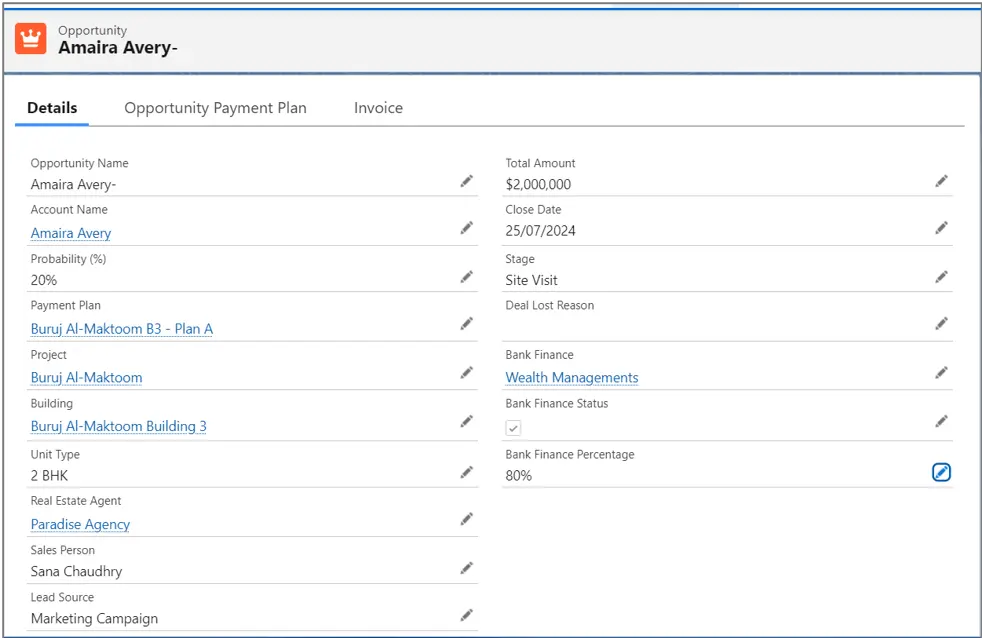Click the $2,000,000 total amount value

click(538, 184)
